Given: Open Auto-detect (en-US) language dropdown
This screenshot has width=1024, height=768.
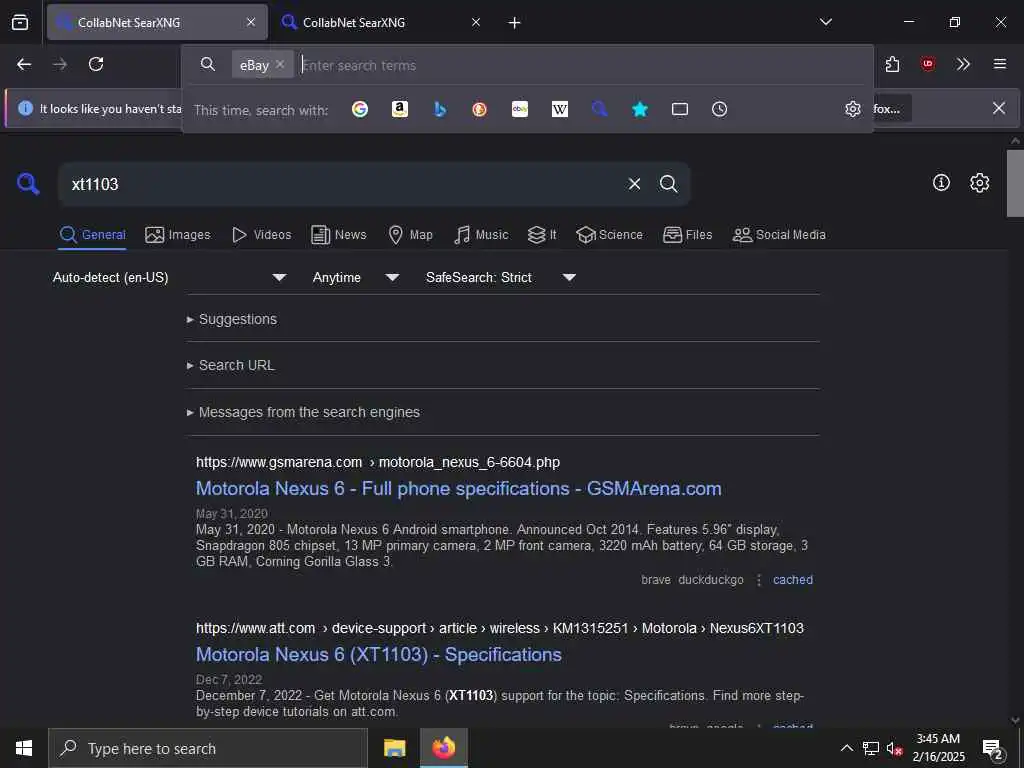Looking at the screenshot, I should (x=170, y=278).
